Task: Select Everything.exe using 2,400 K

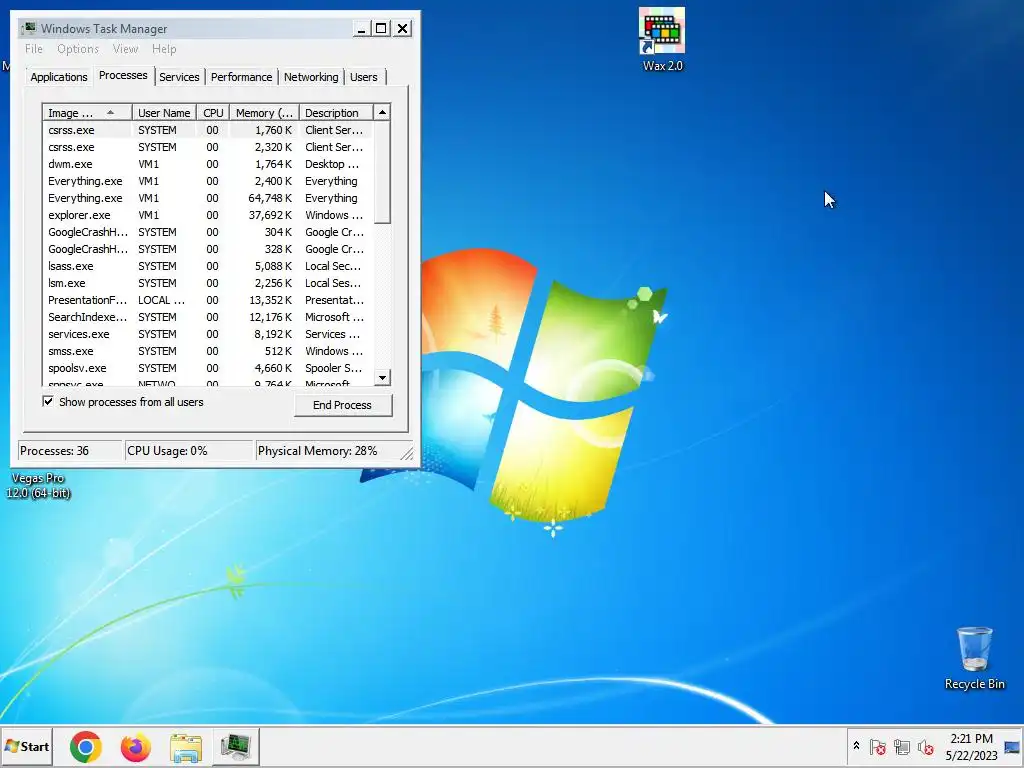Action: (x=208, y=181)
